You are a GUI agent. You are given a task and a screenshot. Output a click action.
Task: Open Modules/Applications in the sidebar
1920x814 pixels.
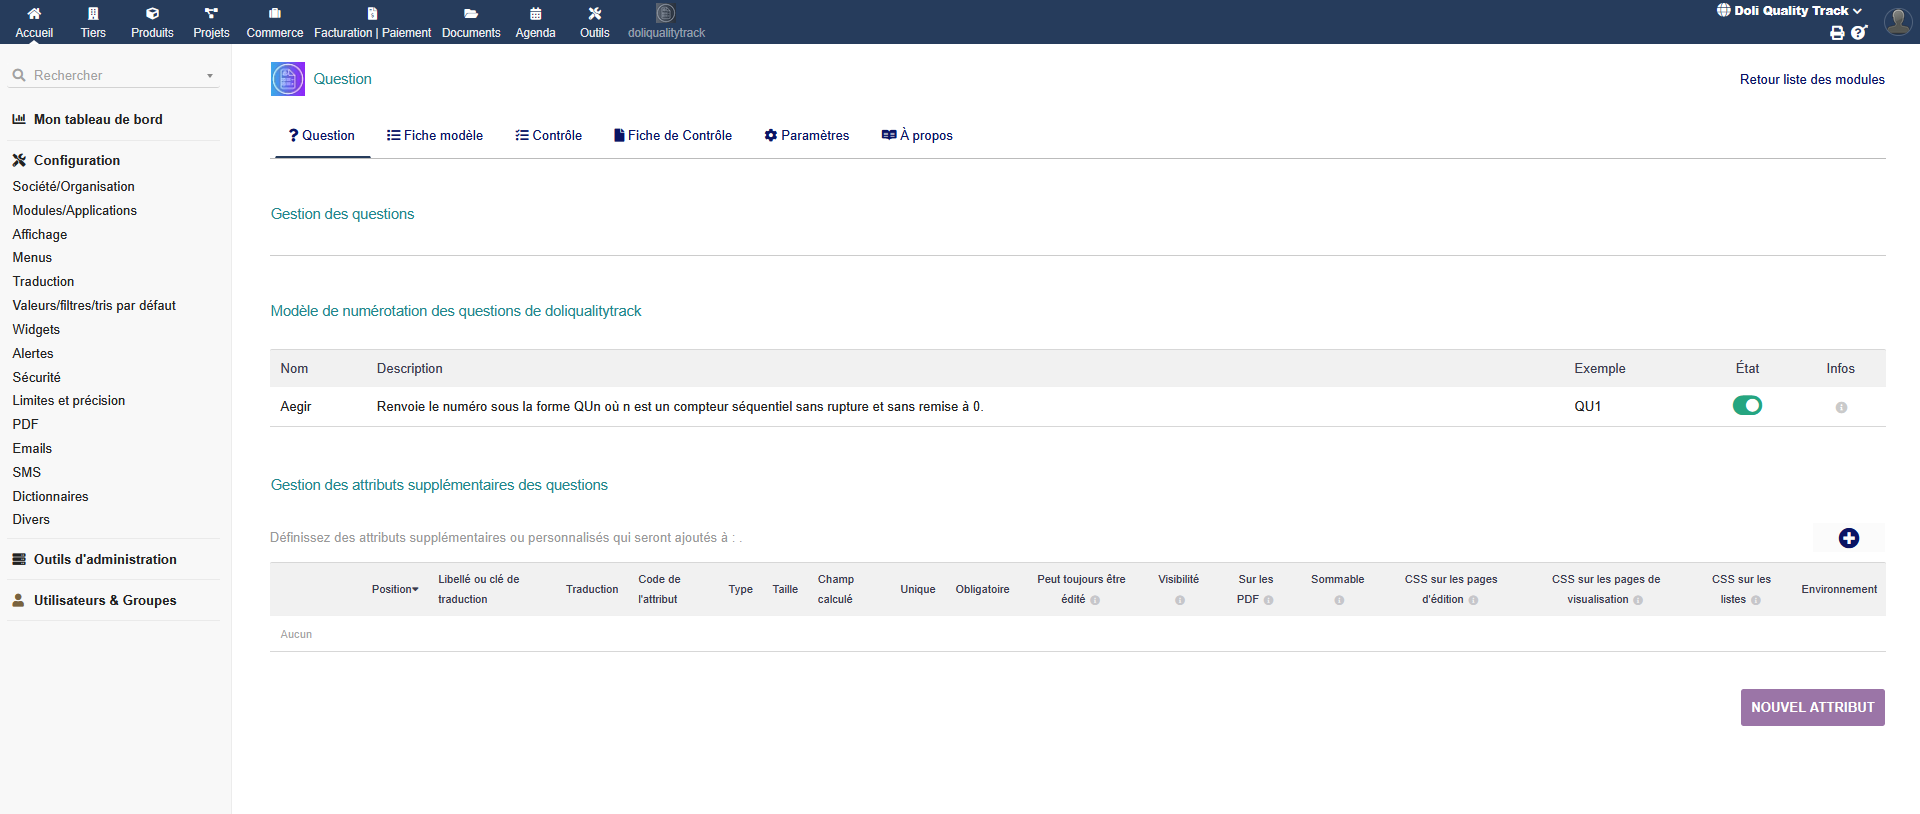coord(75,211)
